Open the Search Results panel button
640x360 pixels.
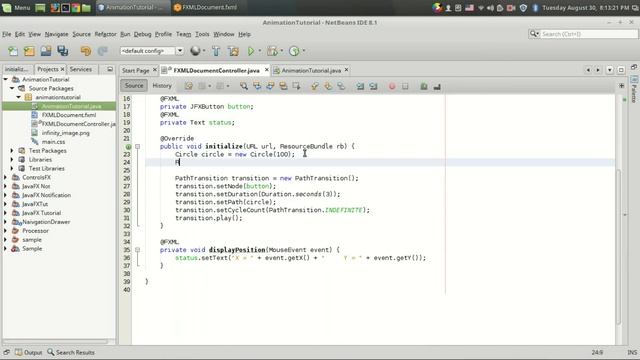pos(71,352)
